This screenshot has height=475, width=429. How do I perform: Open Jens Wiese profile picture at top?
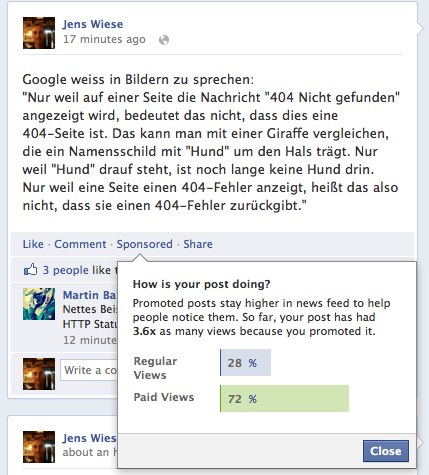coord(39,33)
